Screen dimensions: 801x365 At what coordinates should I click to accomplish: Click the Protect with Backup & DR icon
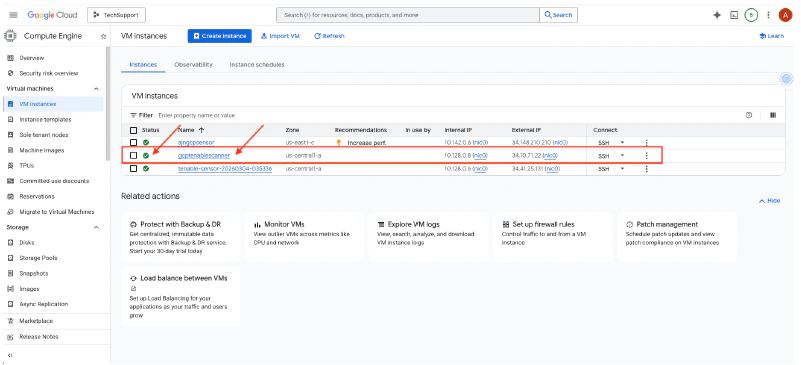coord(134,224)
